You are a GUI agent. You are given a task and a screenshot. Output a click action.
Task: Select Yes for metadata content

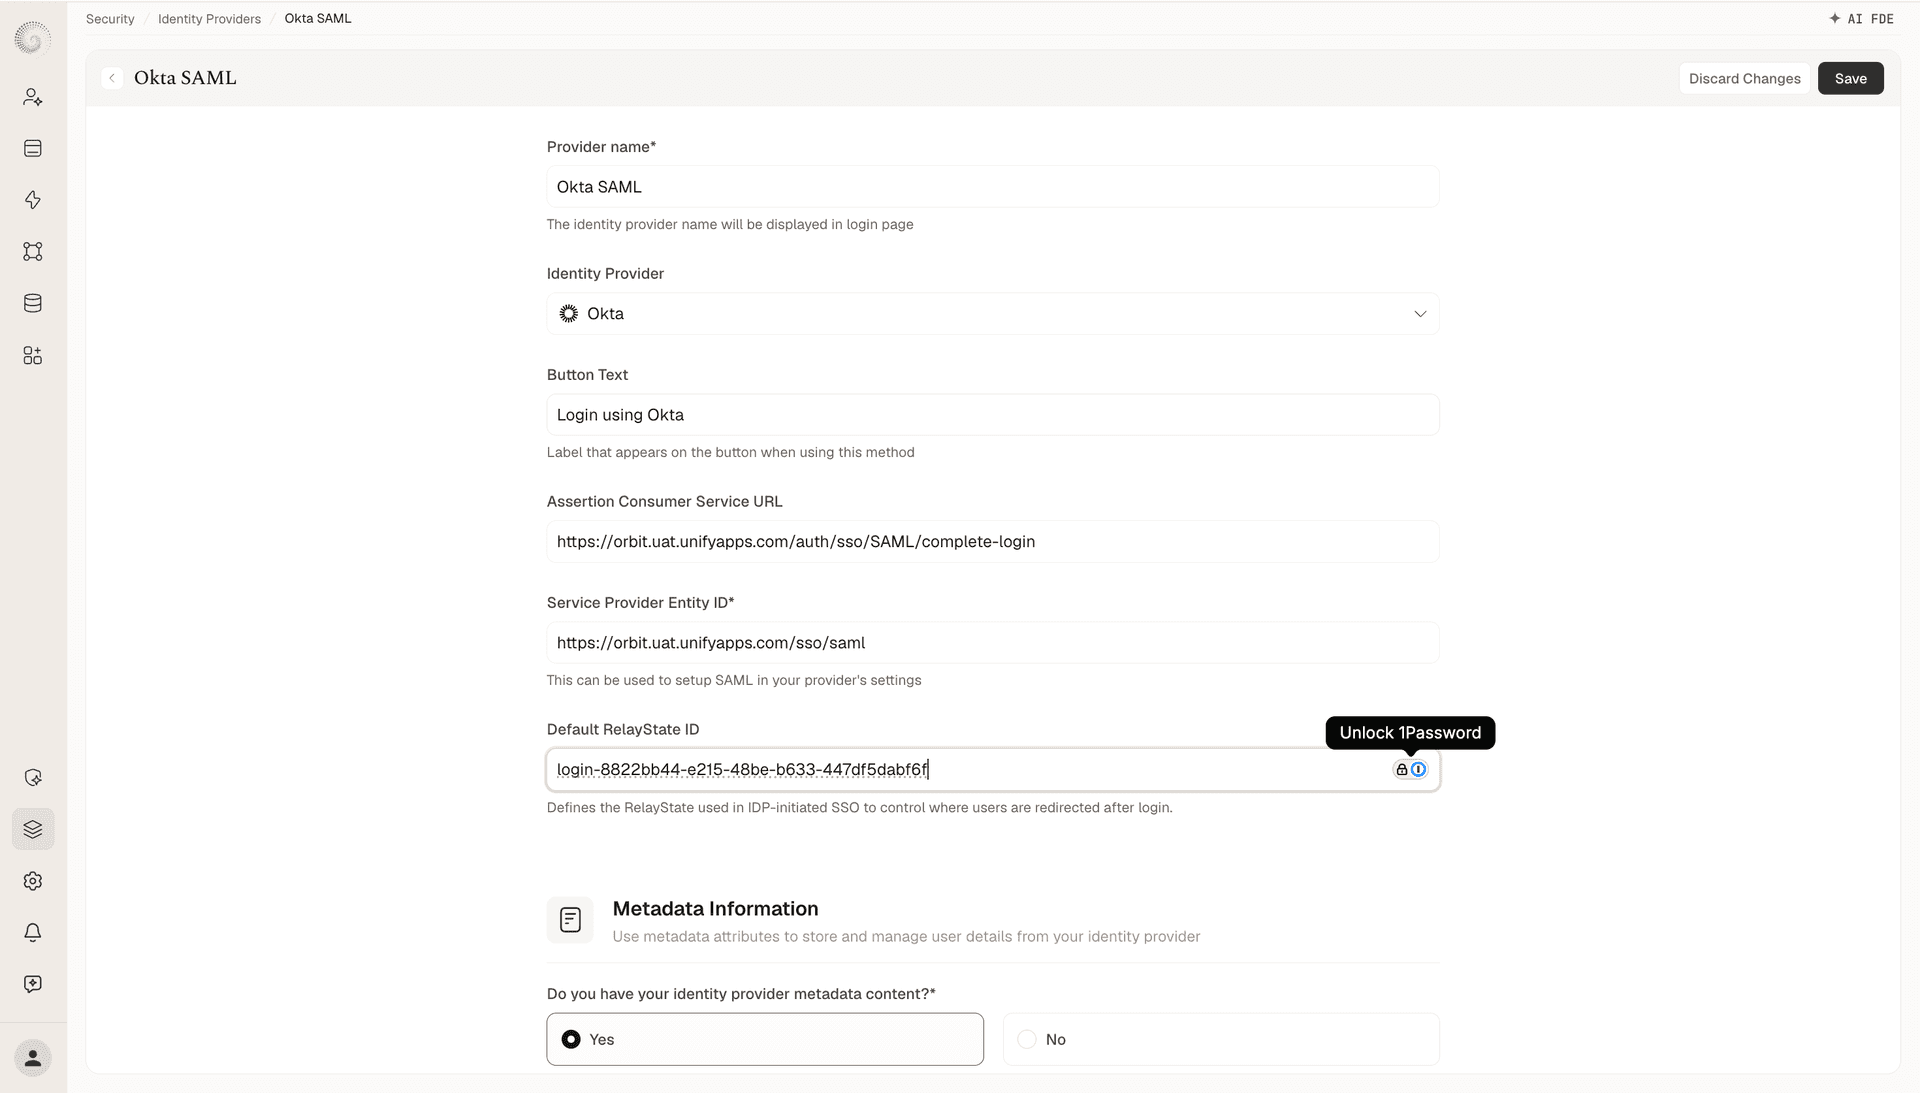tap(765, 1039)
